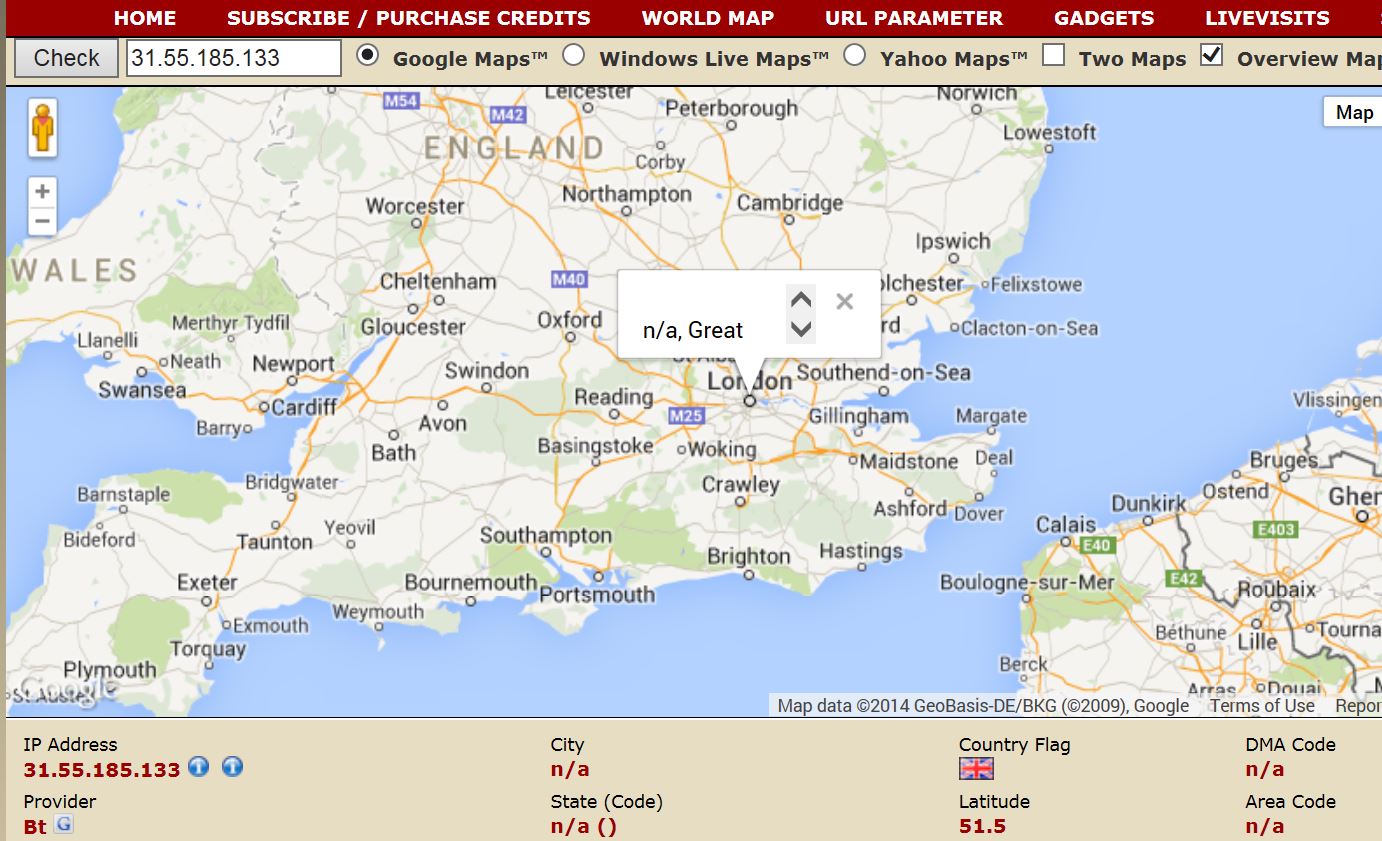This screenshot has height=841, width=1382.
Task: Select the Windows Live Maps radio button
Action: [574, 56]
